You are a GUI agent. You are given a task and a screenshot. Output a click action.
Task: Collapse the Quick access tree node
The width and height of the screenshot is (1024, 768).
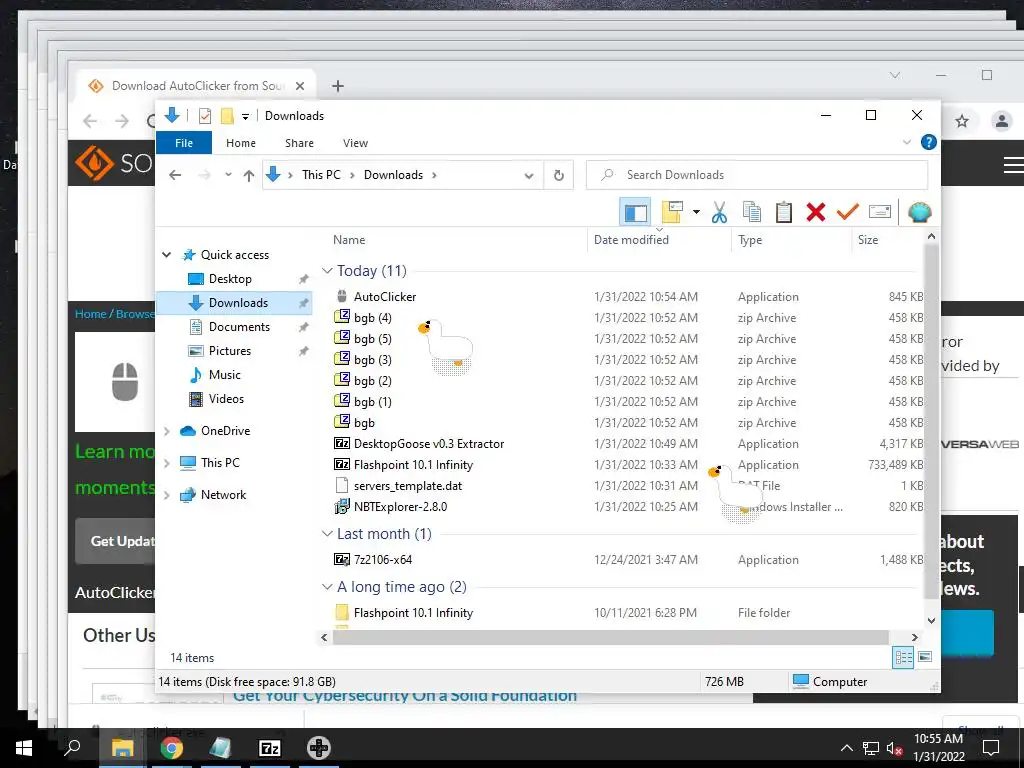click(167, 255)
